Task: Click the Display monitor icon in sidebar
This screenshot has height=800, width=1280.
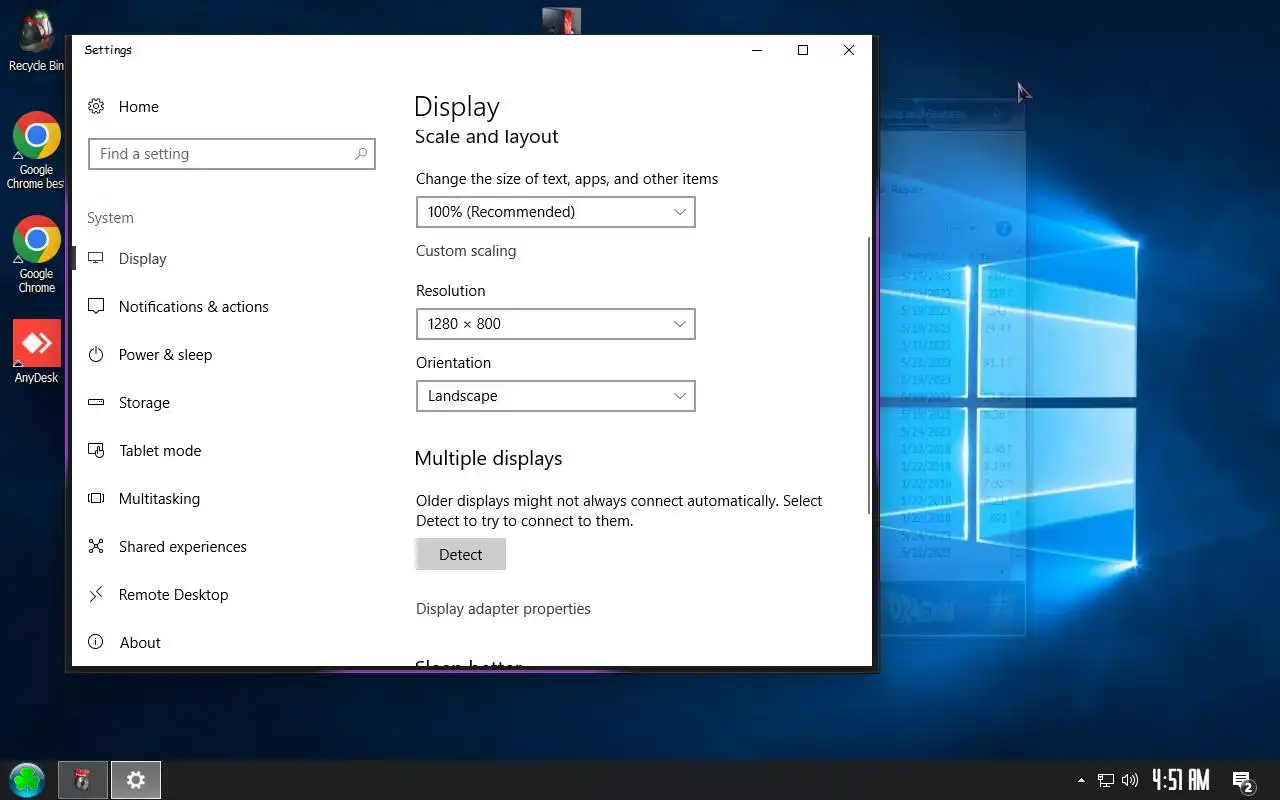Action: [x=96, y=258]
